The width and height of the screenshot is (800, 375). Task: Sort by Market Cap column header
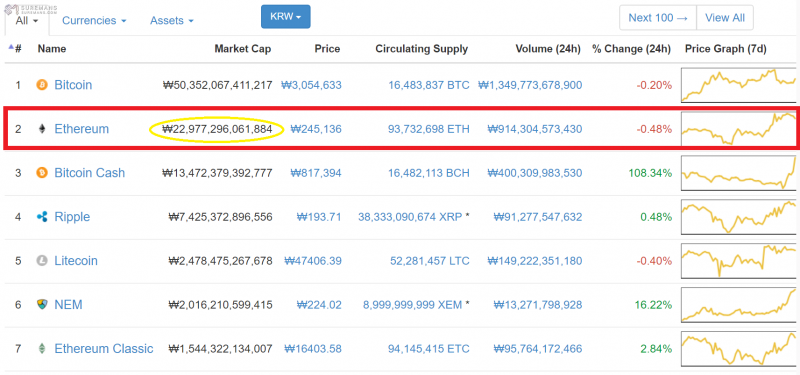[243, 49]
